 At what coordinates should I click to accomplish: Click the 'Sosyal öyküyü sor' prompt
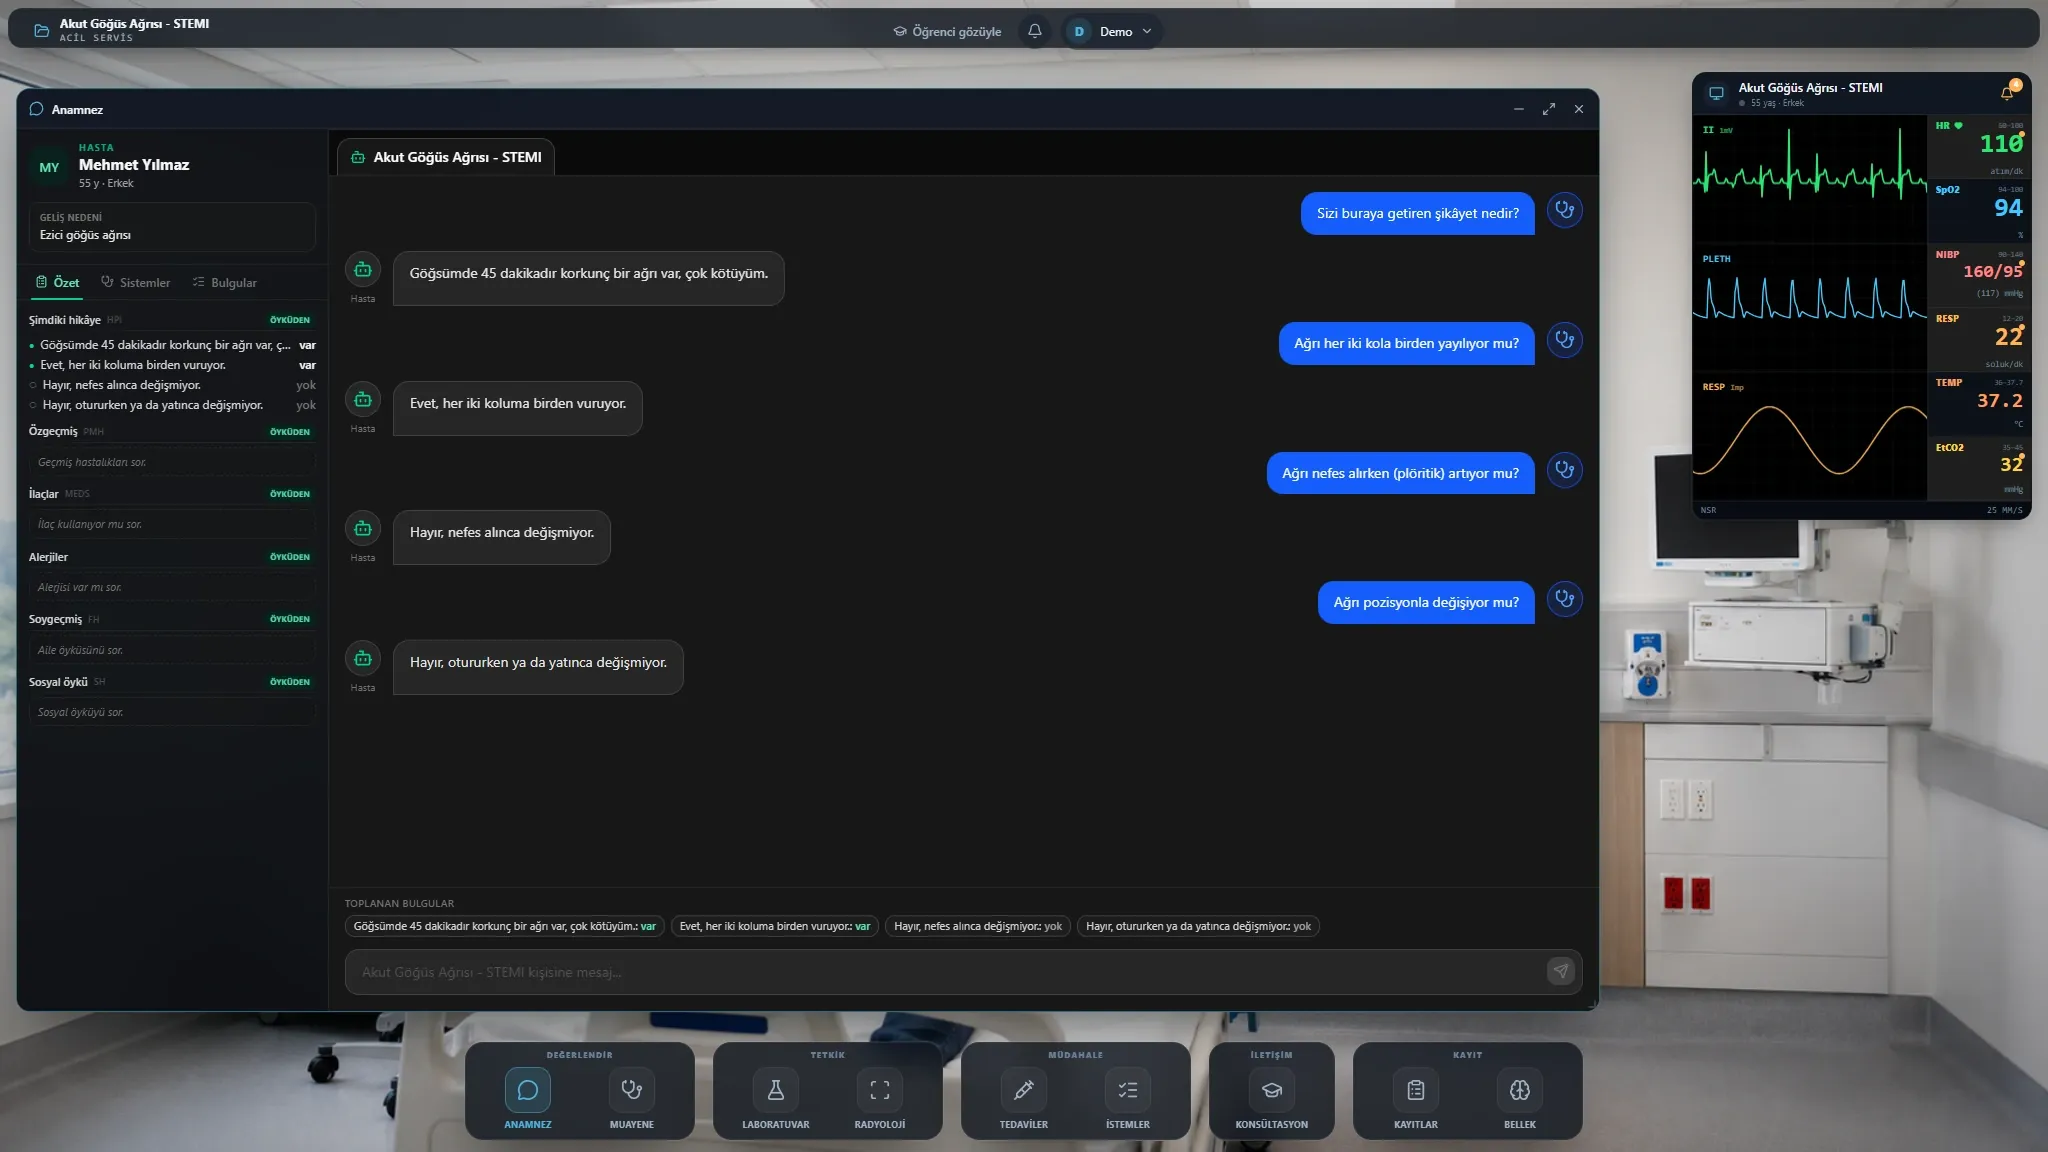(171, 712)
